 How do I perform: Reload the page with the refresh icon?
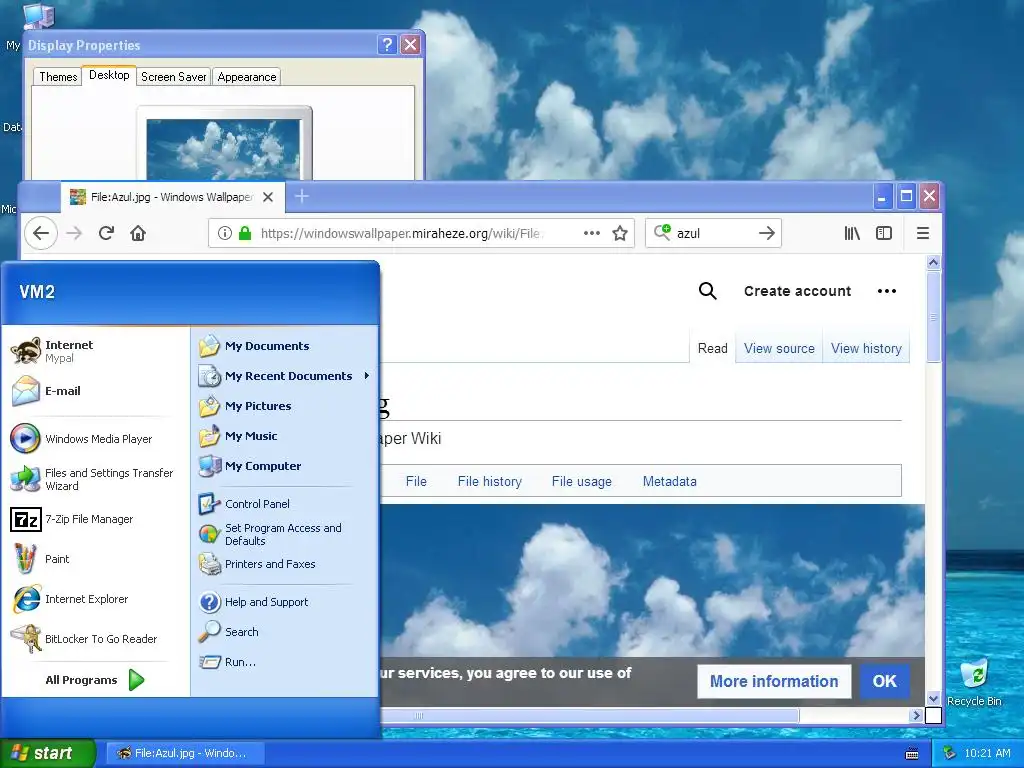click(106, 233)
